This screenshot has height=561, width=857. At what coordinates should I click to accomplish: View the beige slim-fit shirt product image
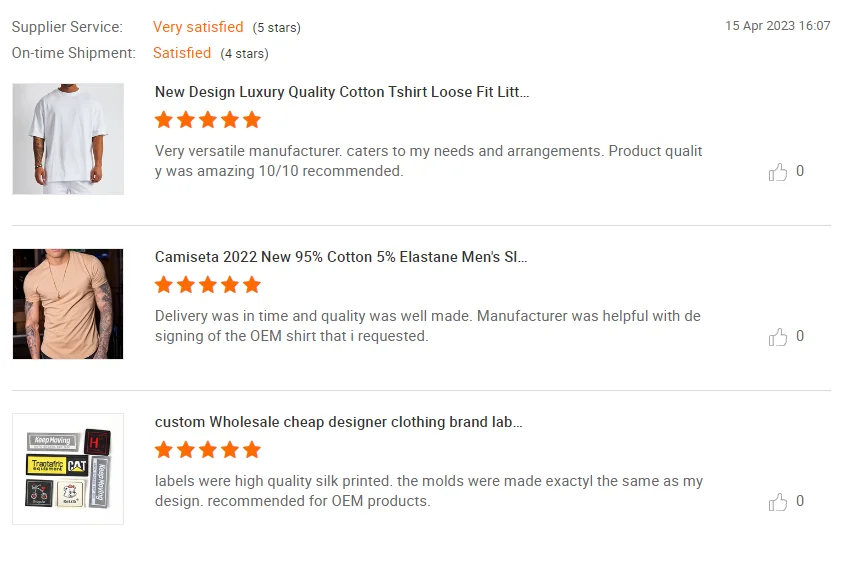tap(68, 304)
